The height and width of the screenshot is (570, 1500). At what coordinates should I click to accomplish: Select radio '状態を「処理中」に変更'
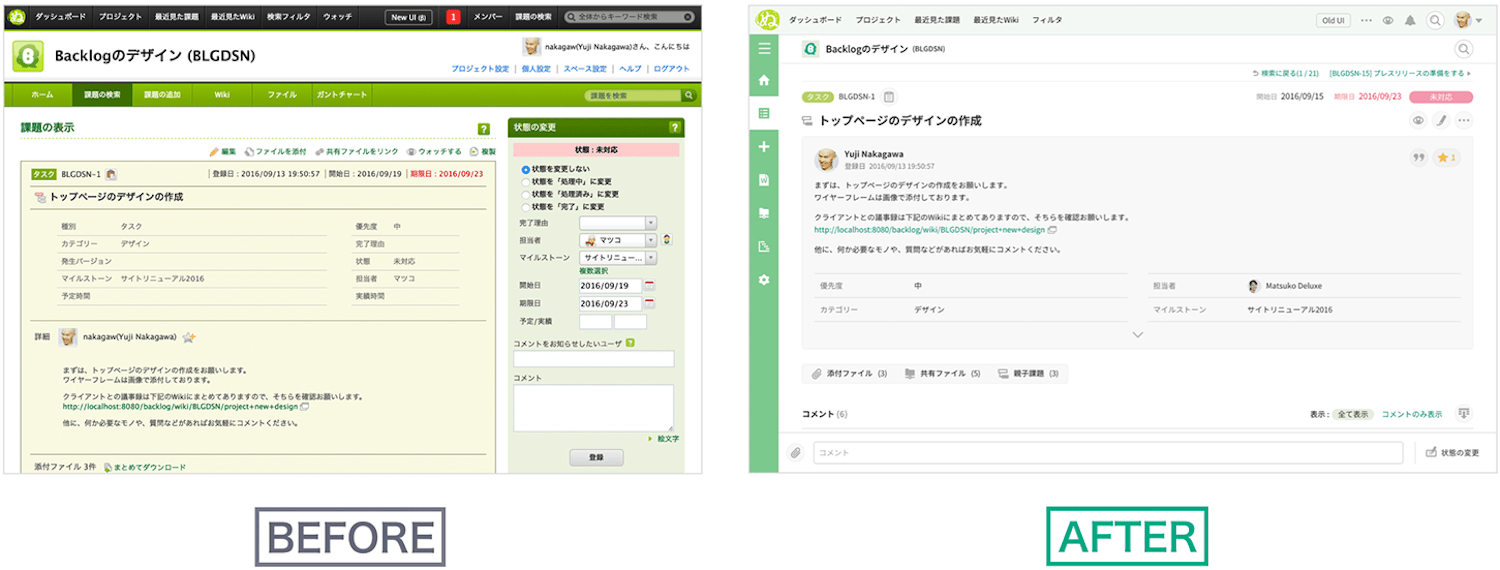click(x=526, y=182)
